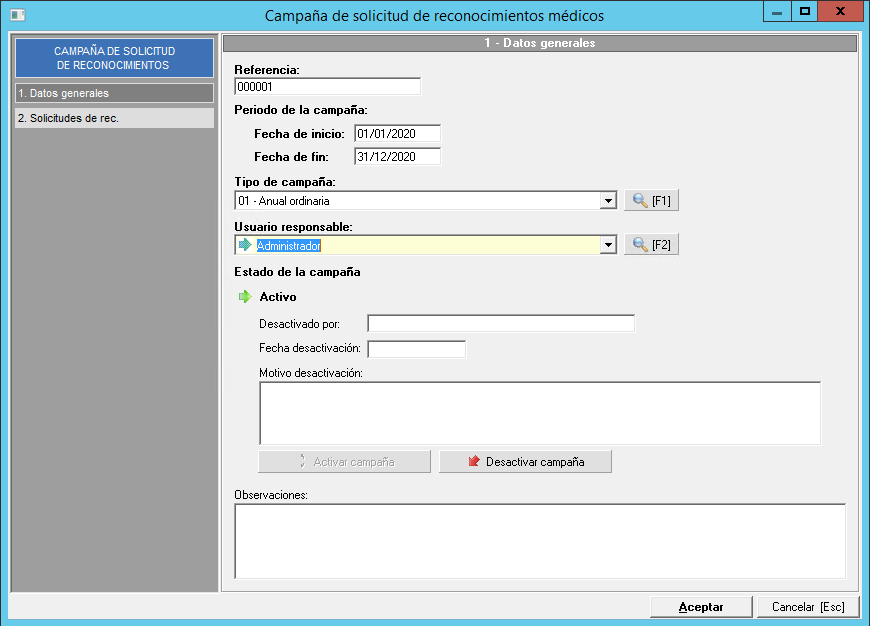The height and width of the screenshot is (626, 871).
Task: Click the magnifier search button [F2]
Action: 651,245
